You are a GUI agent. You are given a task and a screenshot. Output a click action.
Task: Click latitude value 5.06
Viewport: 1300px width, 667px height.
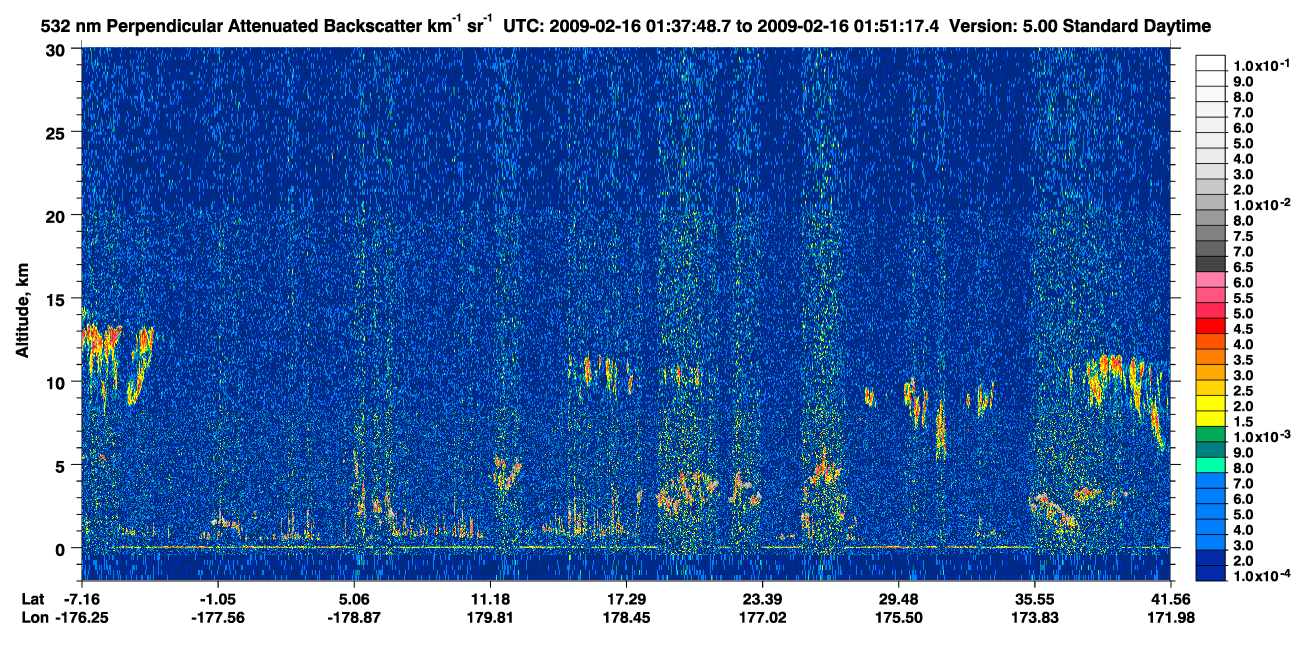[354, 599]
